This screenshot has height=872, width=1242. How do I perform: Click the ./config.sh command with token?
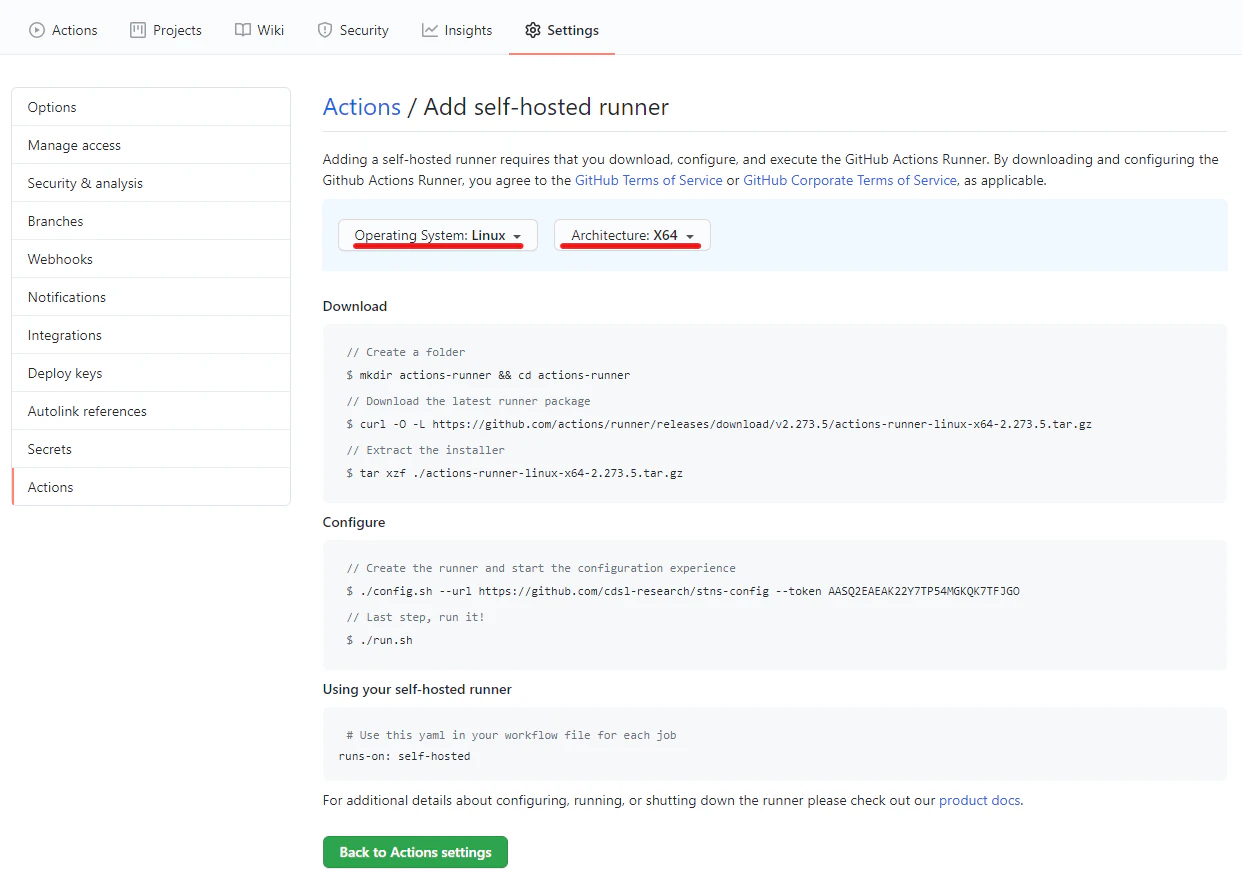coord(683,591)
